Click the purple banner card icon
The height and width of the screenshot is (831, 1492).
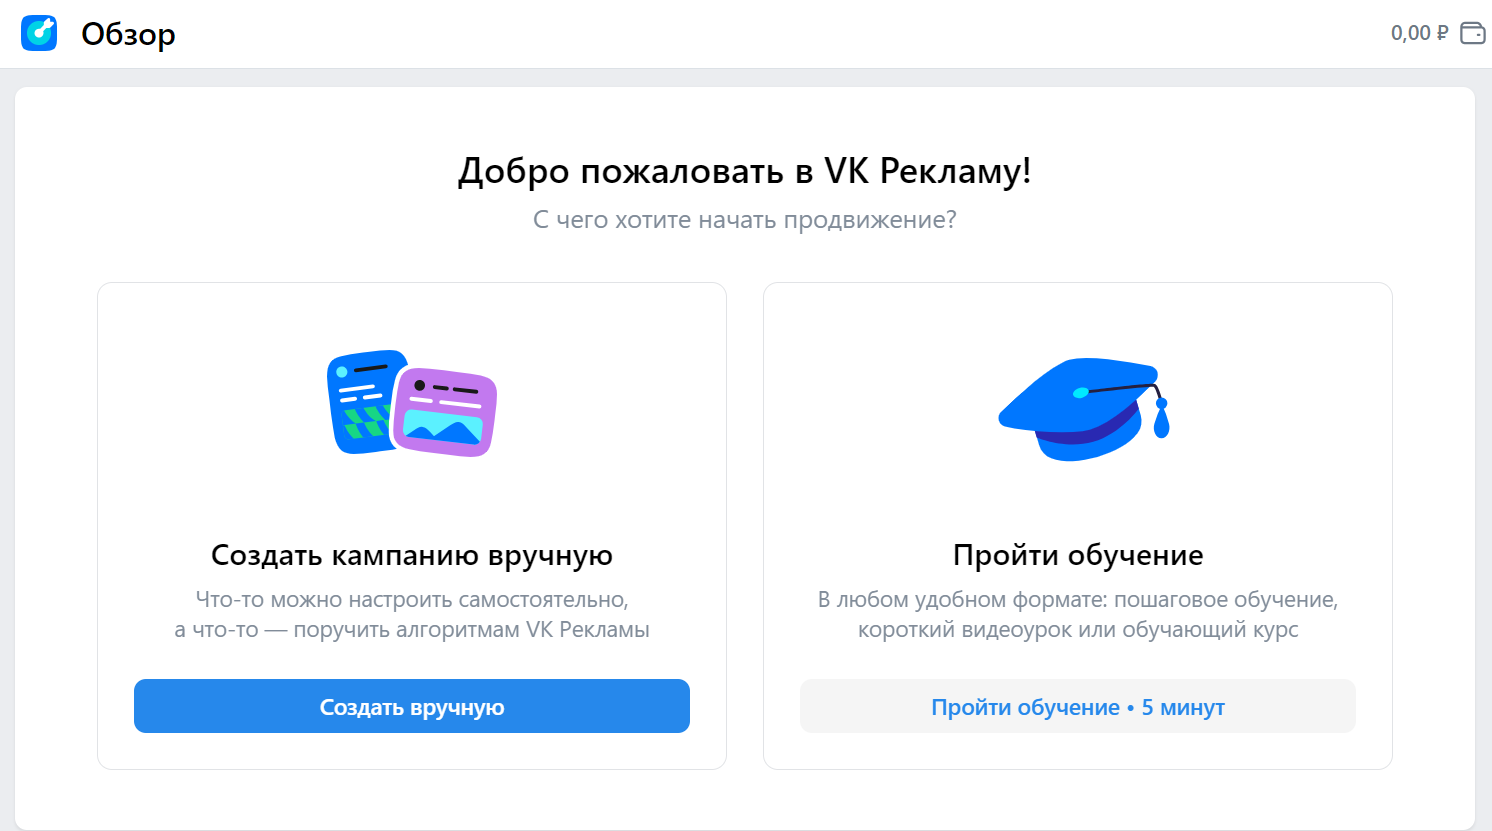445,411
